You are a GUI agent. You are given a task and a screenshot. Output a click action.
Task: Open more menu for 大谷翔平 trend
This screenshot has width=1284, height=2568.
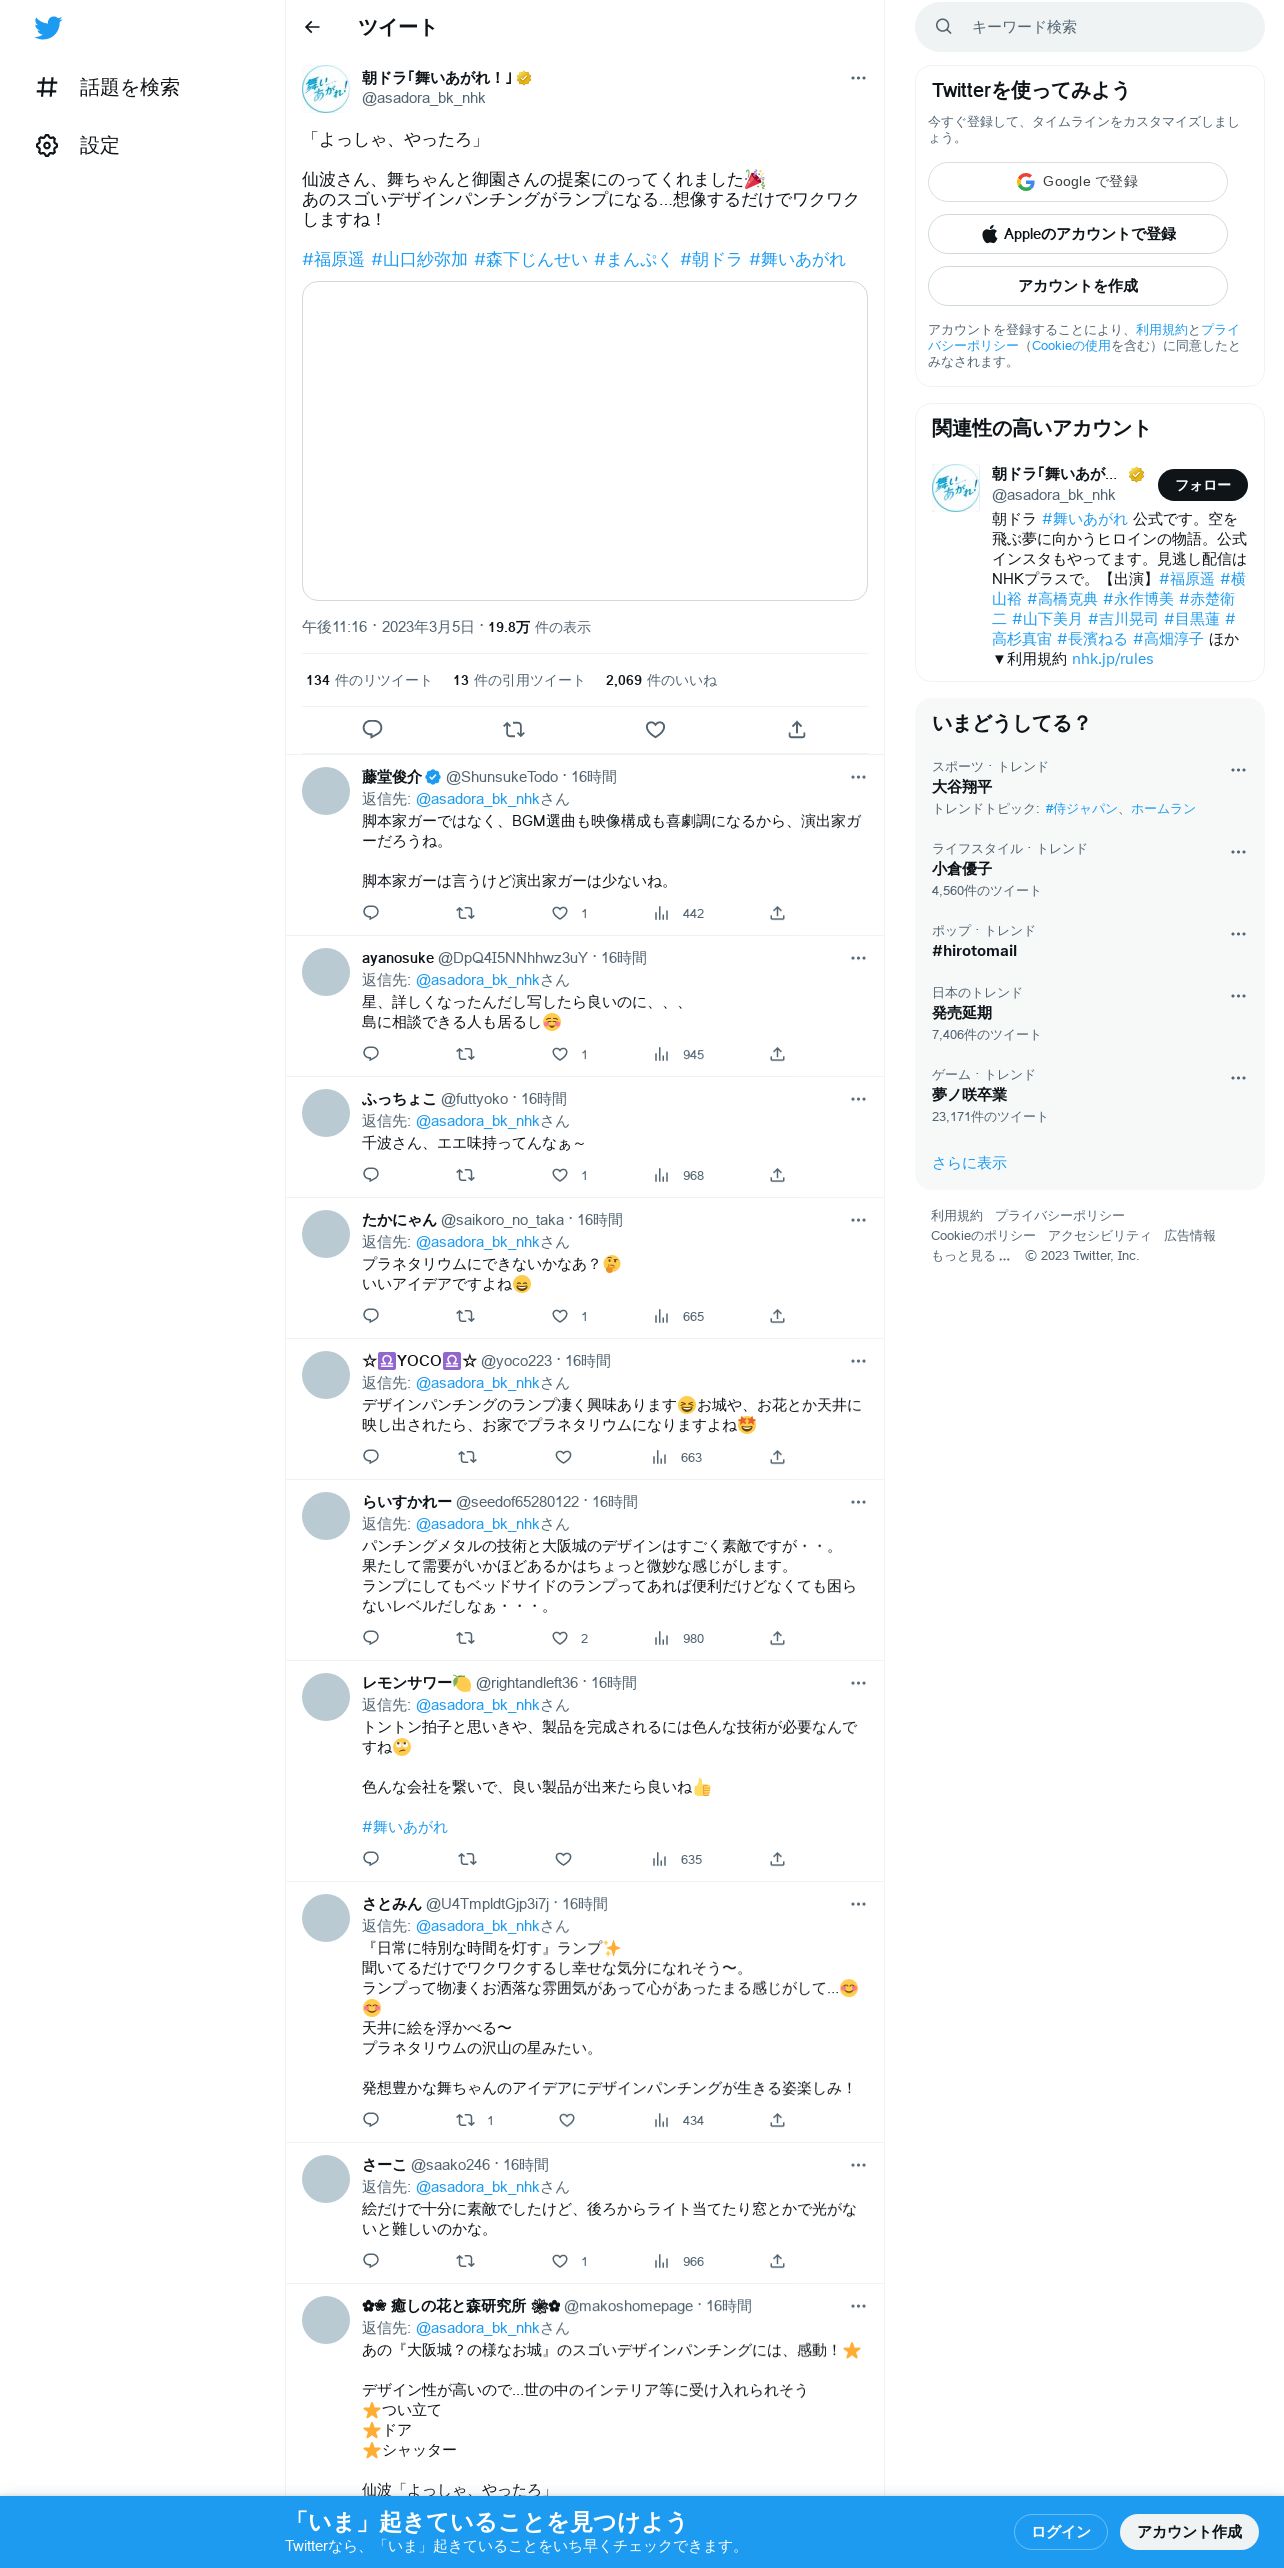[1238, 770]
